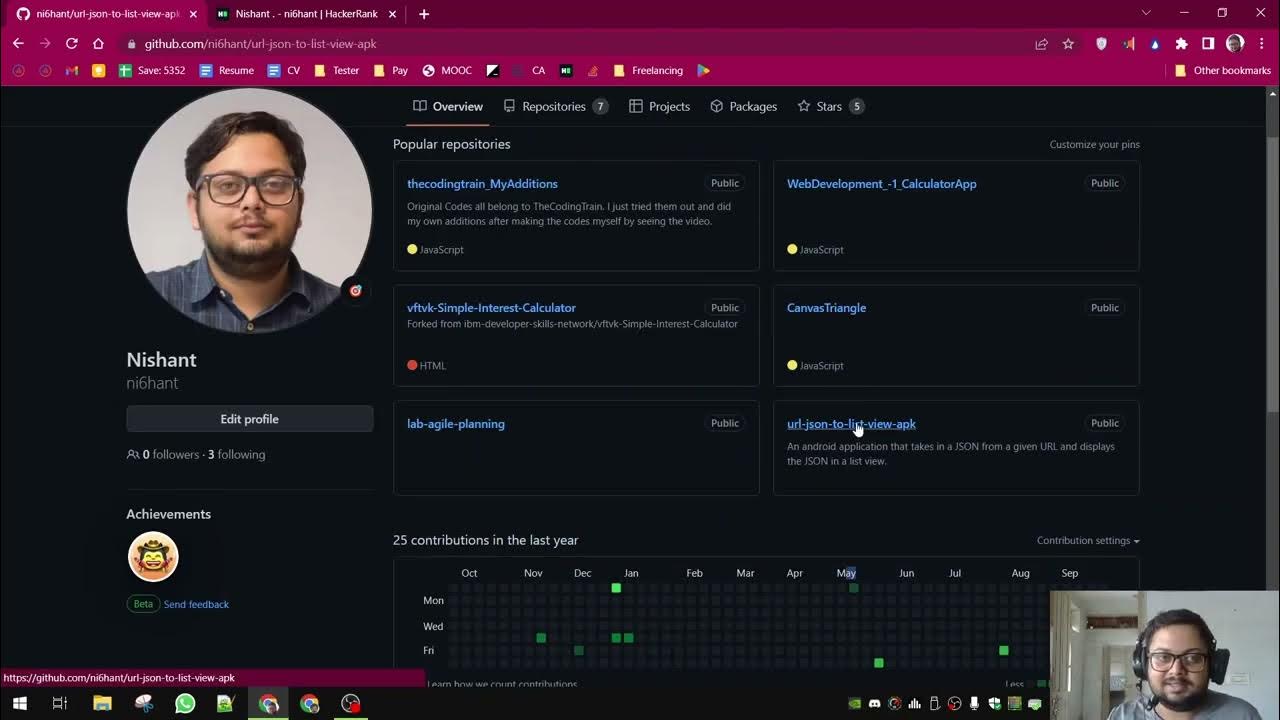Click the green Monday contribution square under January
Image resolution: width=1280 pixels, height=720 pixels.
pos(616,588)
